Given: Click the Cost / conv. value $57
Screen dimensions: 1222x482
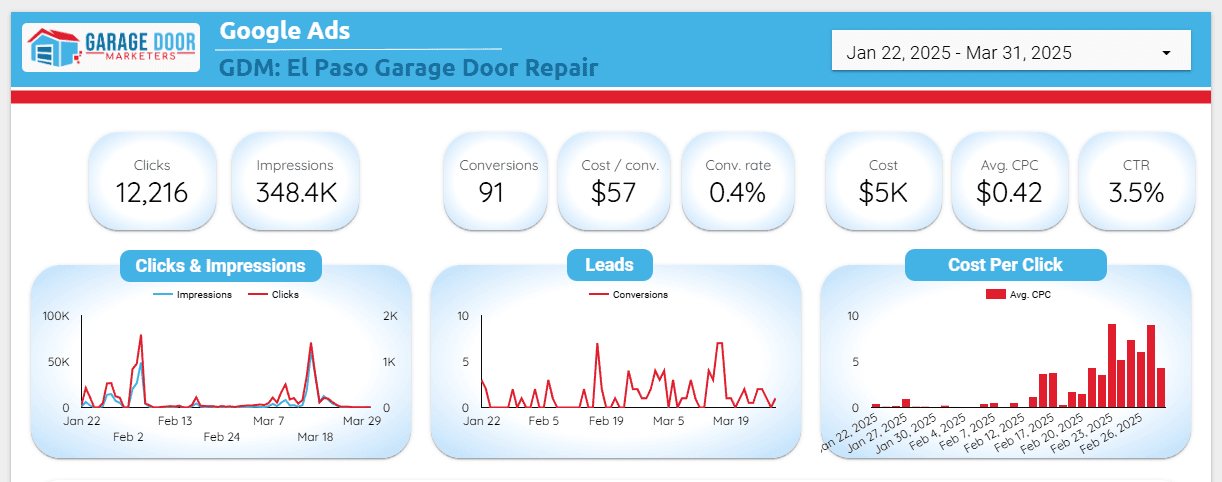Looking at the screenshot, I should pyautogui.click(x=613, y=193).
